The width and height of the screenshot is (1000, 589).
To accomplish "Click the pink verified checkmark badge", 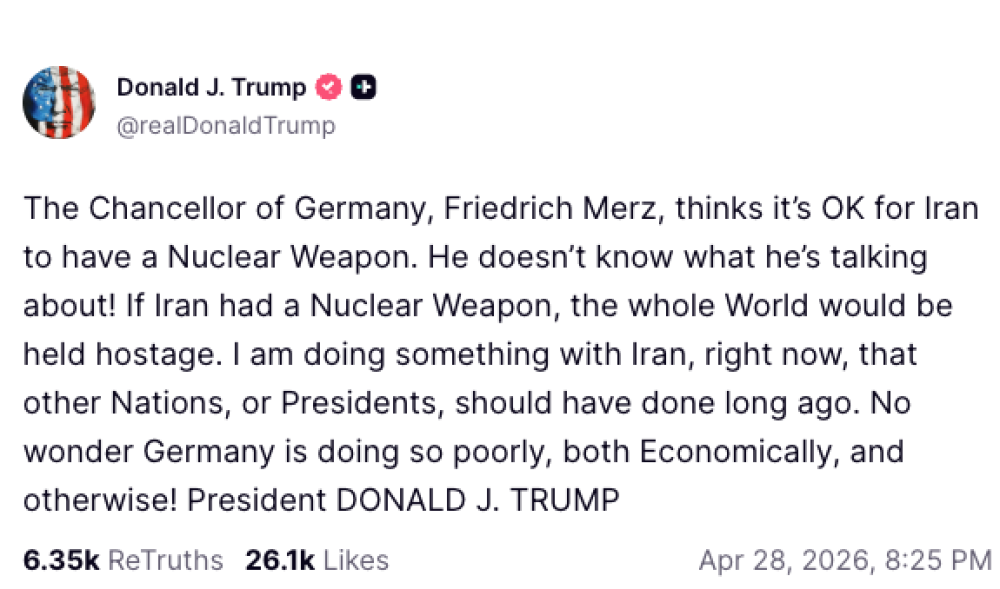I will point(329,88).
